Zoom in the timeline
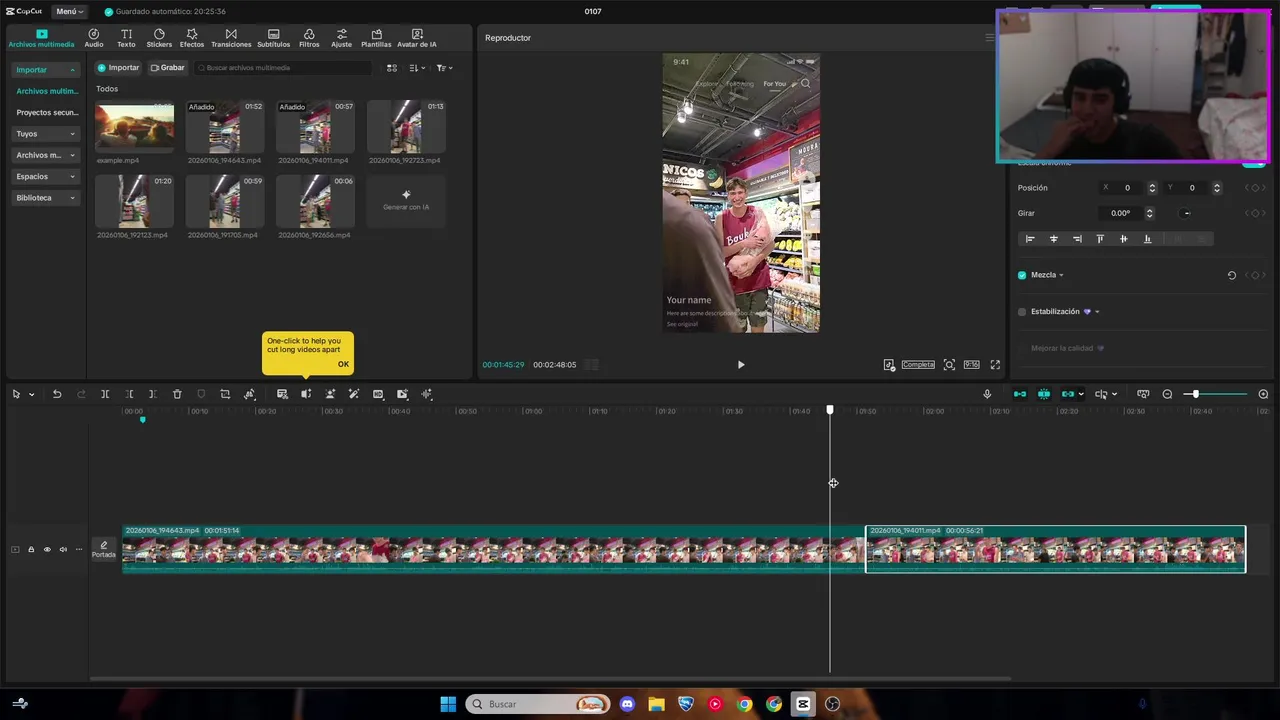This screenshot has height=720, width=1280. pyautogui.click(x=1263, y=394)
